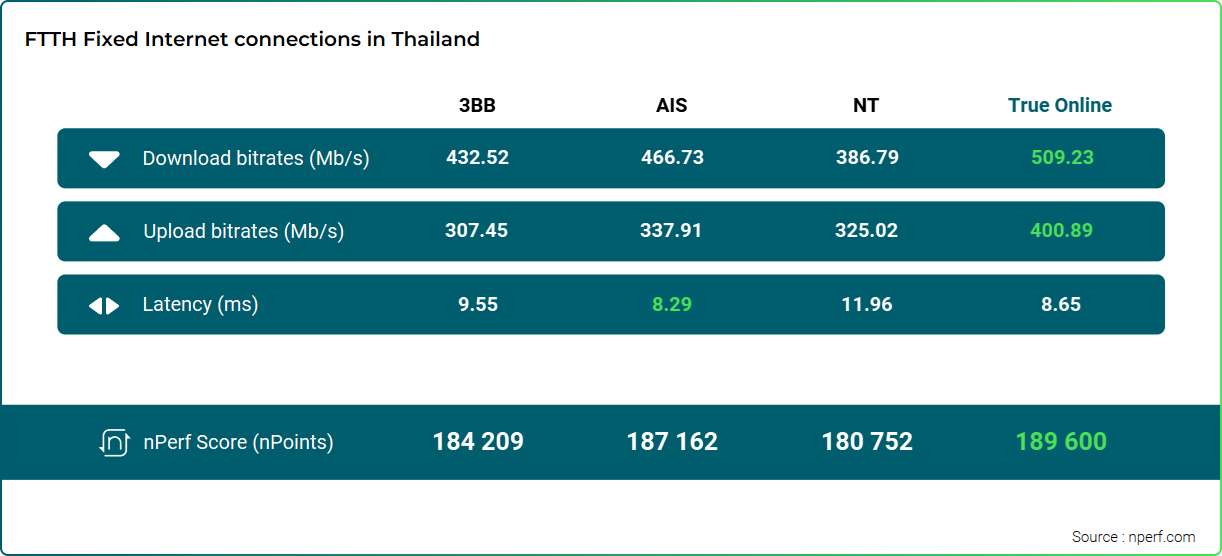Click the FTTH Fixed Internet connections title
1222x556 pixels.
(x=252, y=40)
